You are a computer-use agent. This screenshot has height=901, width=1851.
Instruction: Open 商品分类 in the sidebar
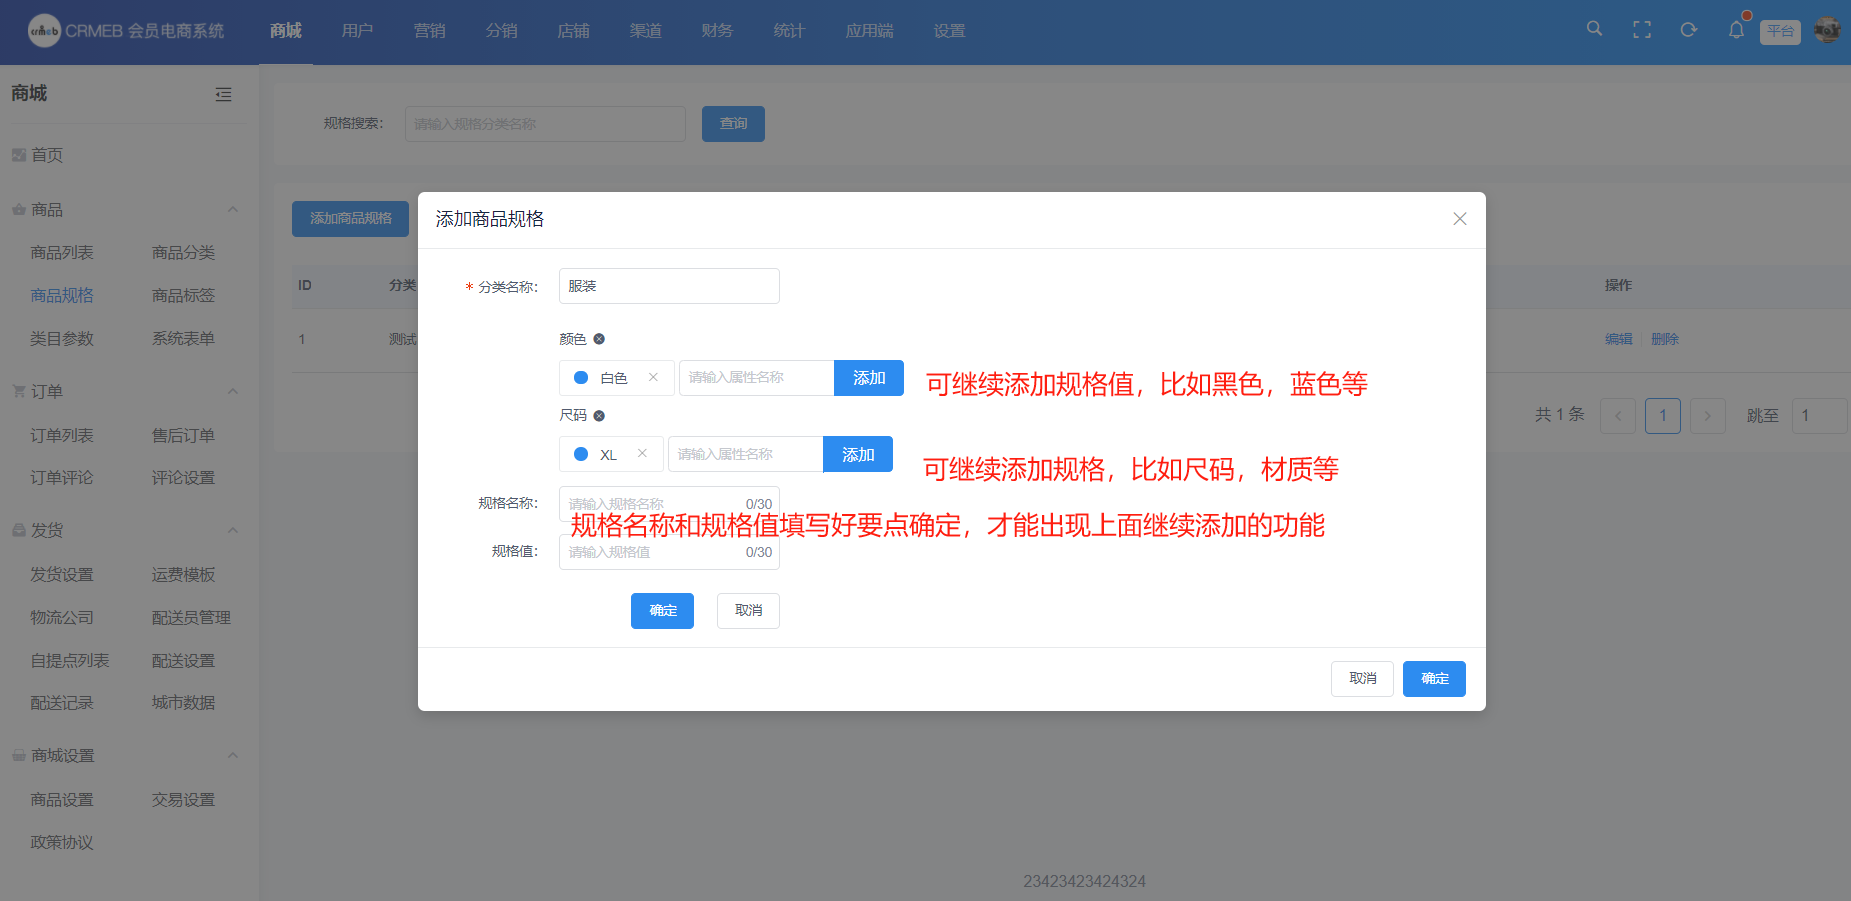pos(183,253)
